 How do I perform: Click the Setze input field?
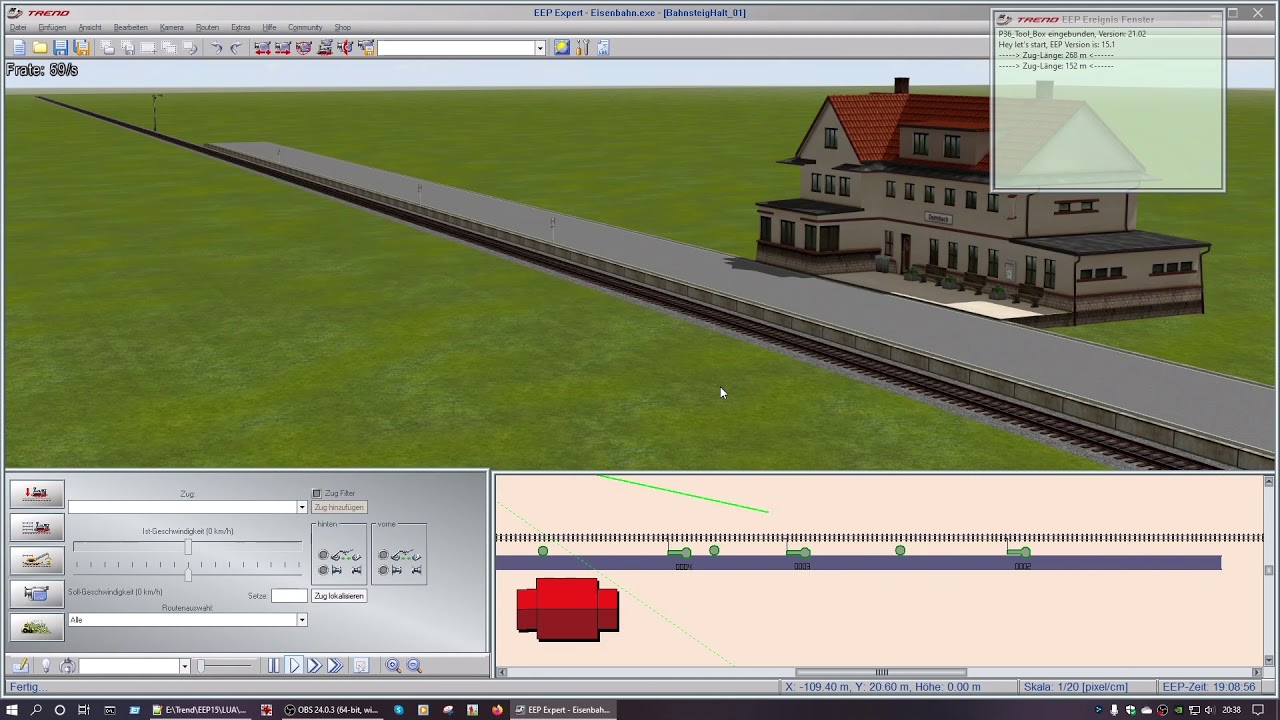pyautogui.click(x=289, y=596)
